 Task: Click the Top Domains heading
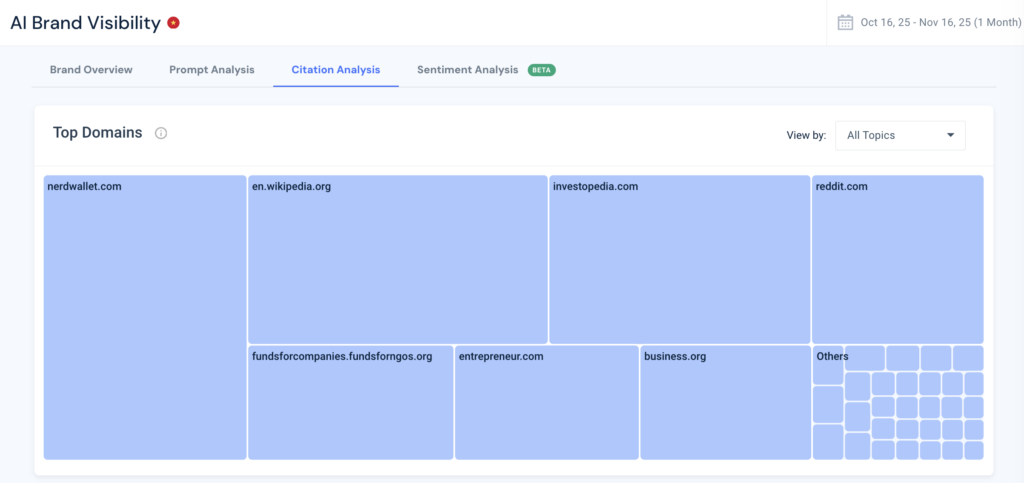[97, 133]
